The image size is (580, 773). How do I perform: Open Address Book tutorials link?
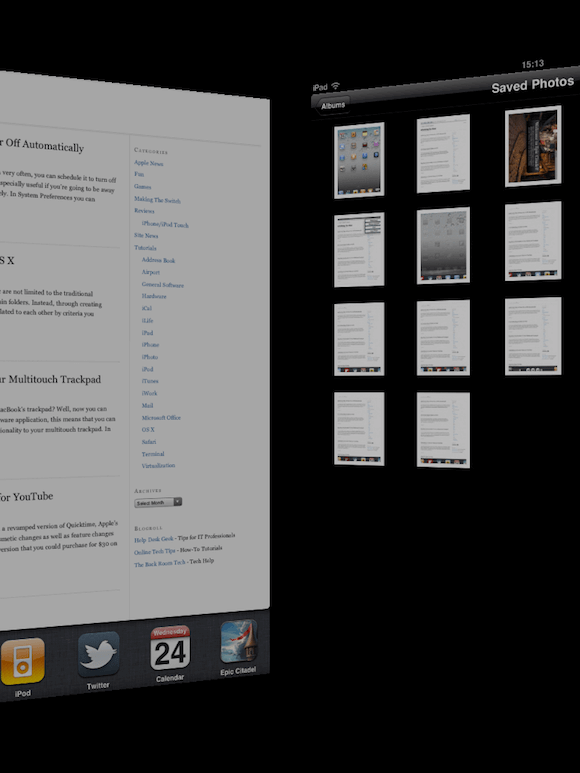click(x=158, y=260)
